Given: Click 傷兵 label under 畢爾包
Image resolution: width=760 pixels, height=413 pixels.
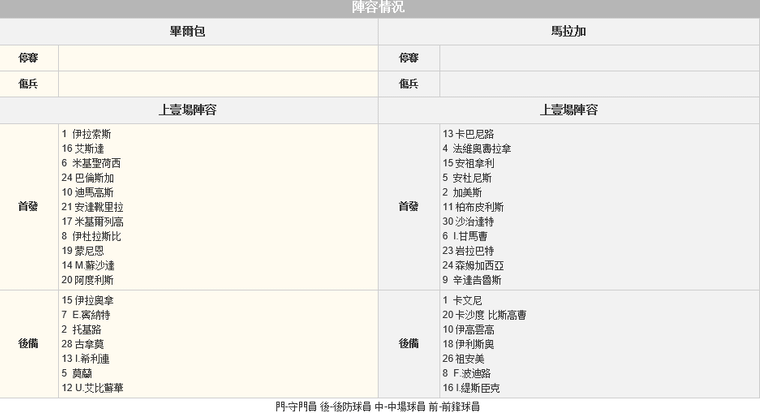Looking at the screenshot, I should [28, 84].
